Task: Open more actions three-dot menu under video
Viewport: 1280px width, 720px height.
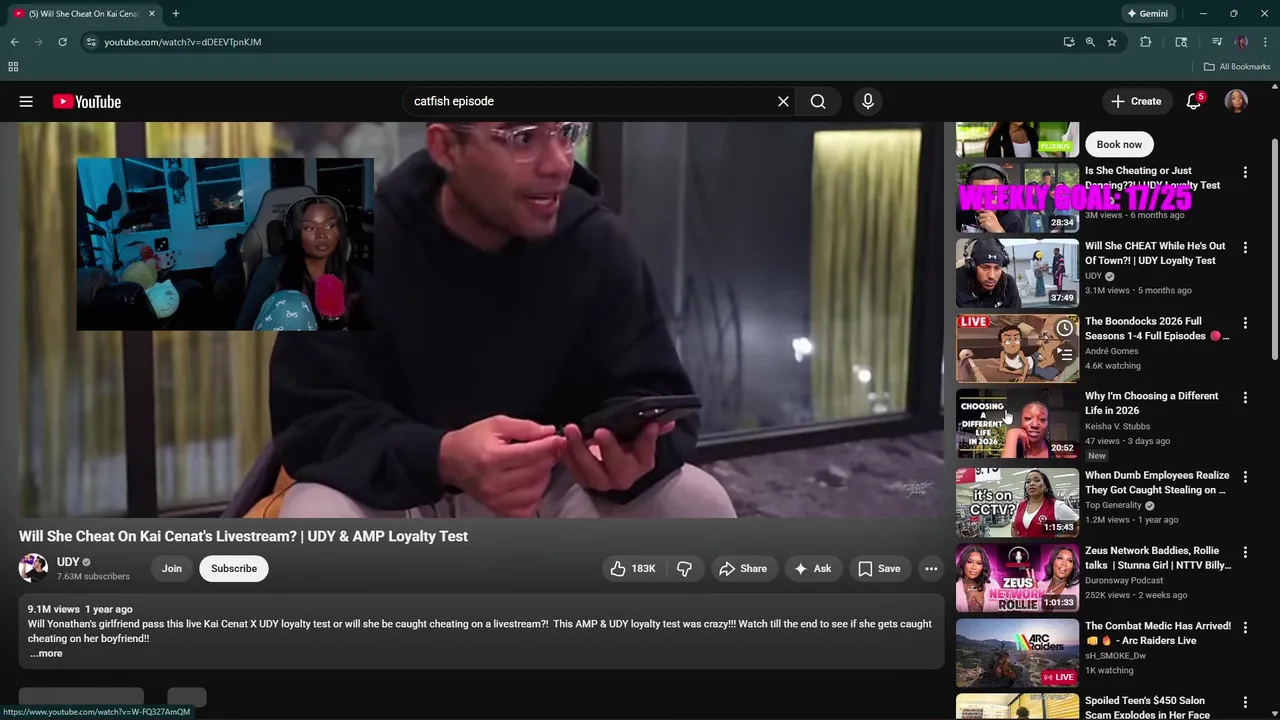Action: [x=931, y=568]
